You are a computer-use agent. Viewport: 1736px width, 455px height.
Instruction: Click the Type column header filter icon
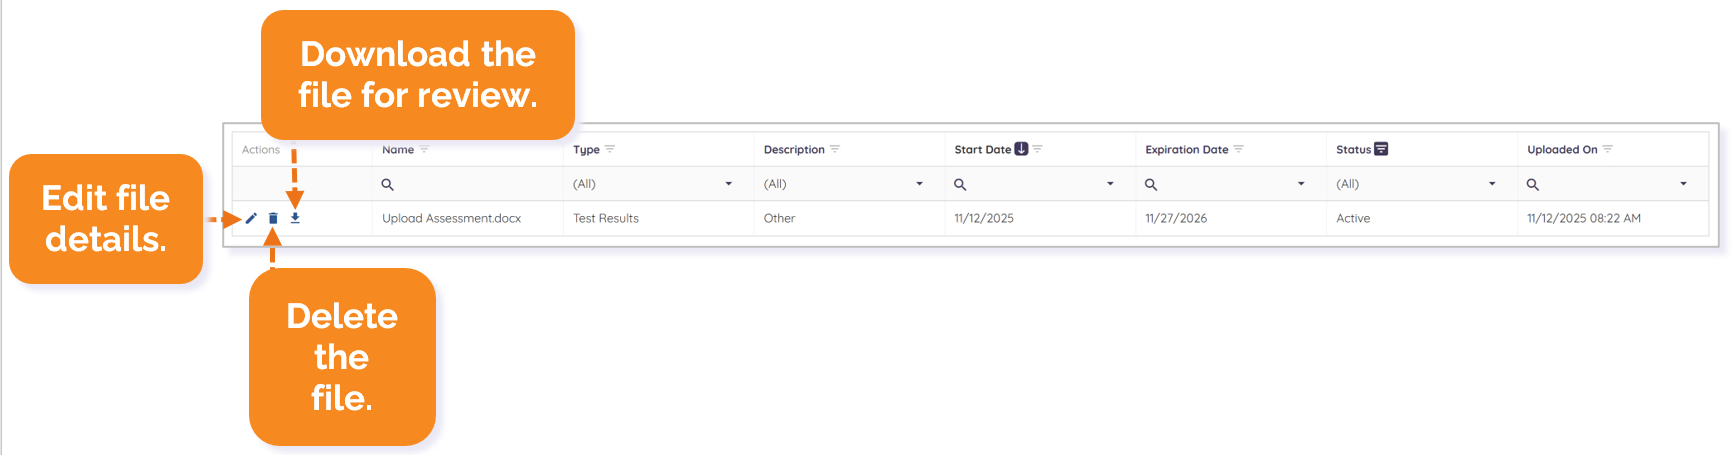pyautogui.click(x=610, y=150)
